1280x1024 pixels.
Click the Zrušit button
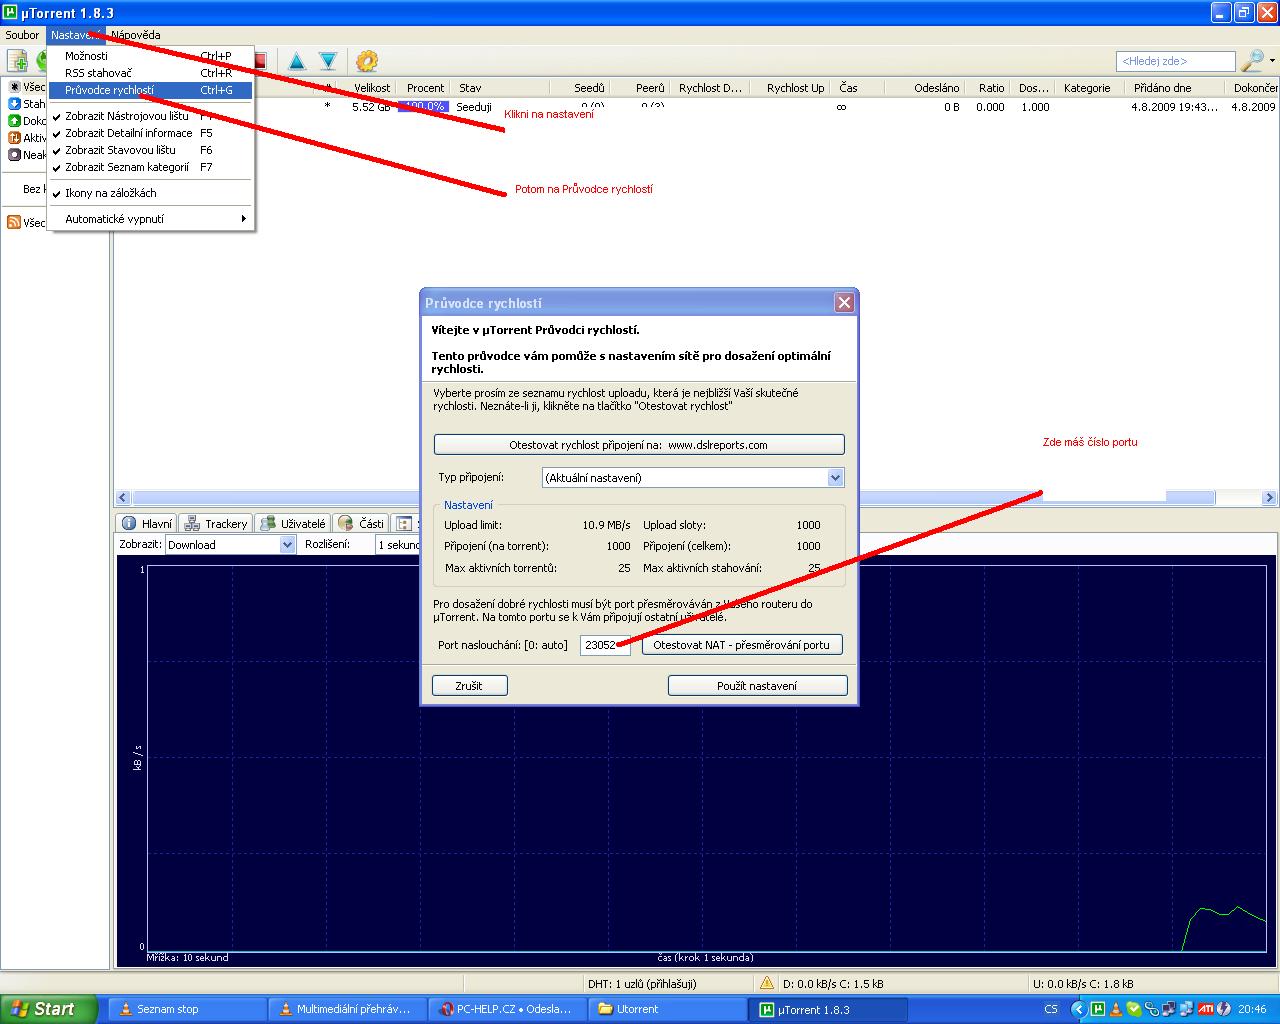click(x=469, y=686)
